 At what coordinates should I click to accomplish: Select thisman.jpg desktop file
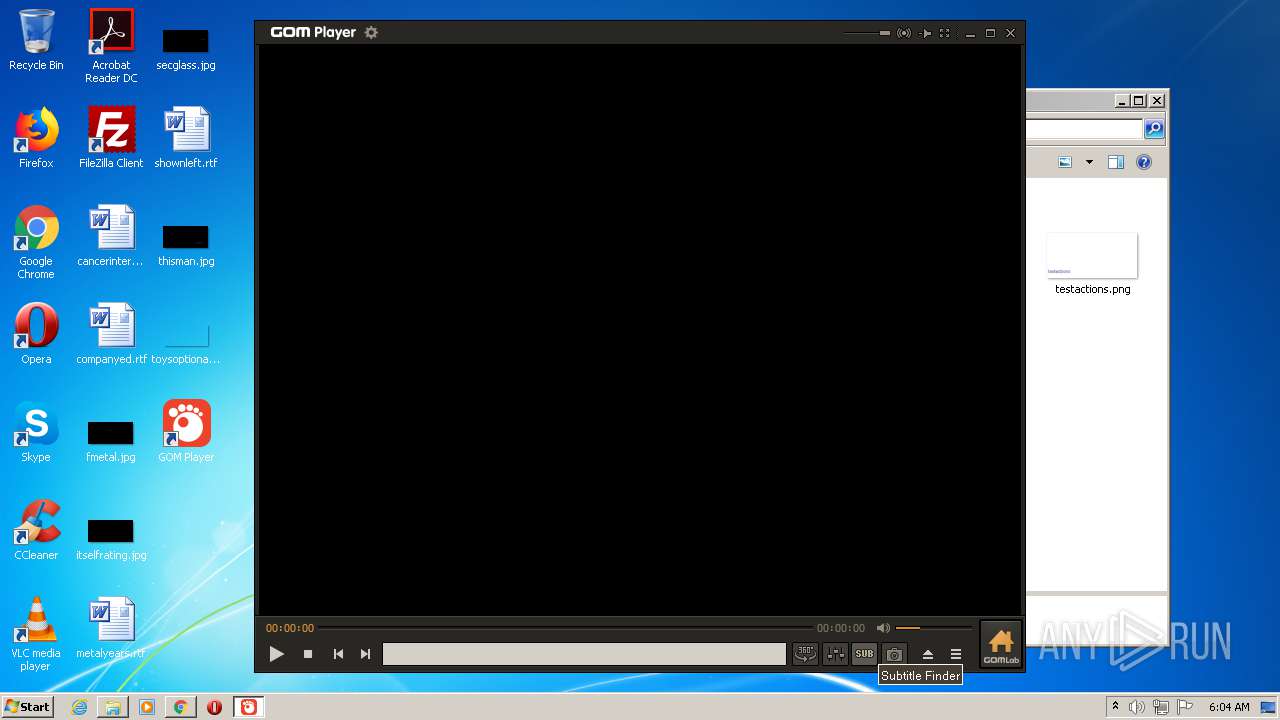(x=186, y=246)
